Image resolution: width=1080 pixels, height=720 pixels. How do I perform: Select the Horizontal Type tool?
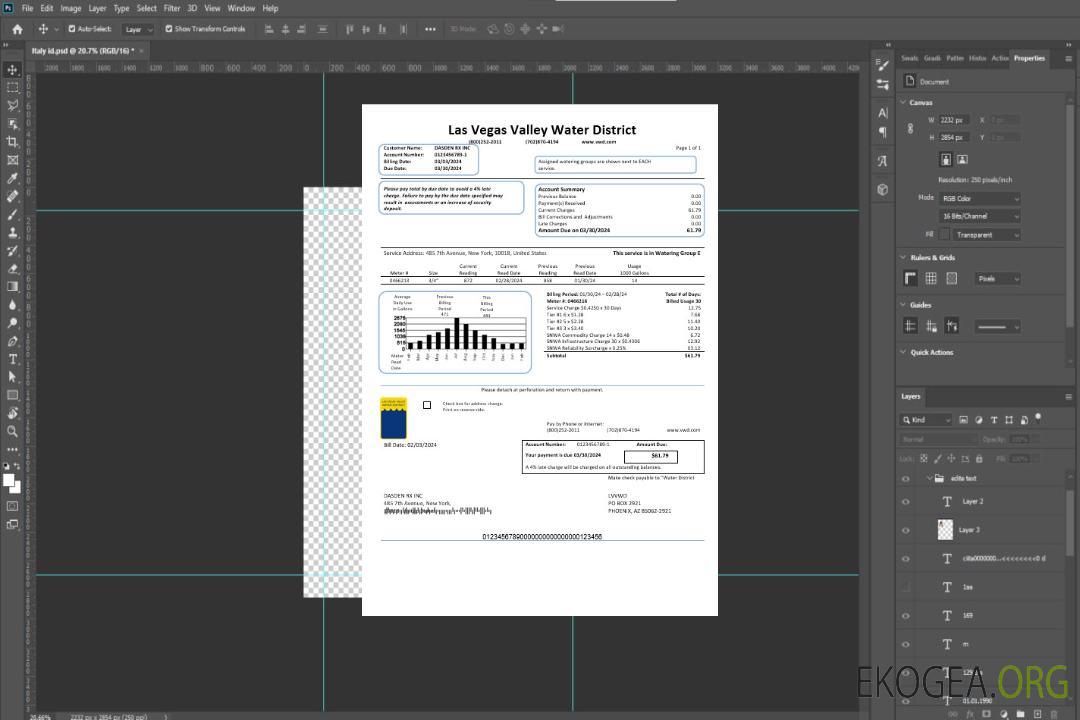(x=13, y=358)
